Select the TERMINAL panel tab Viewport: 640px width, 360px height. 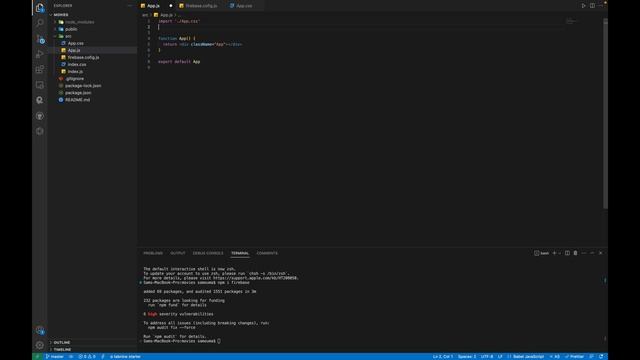(240, 253)
